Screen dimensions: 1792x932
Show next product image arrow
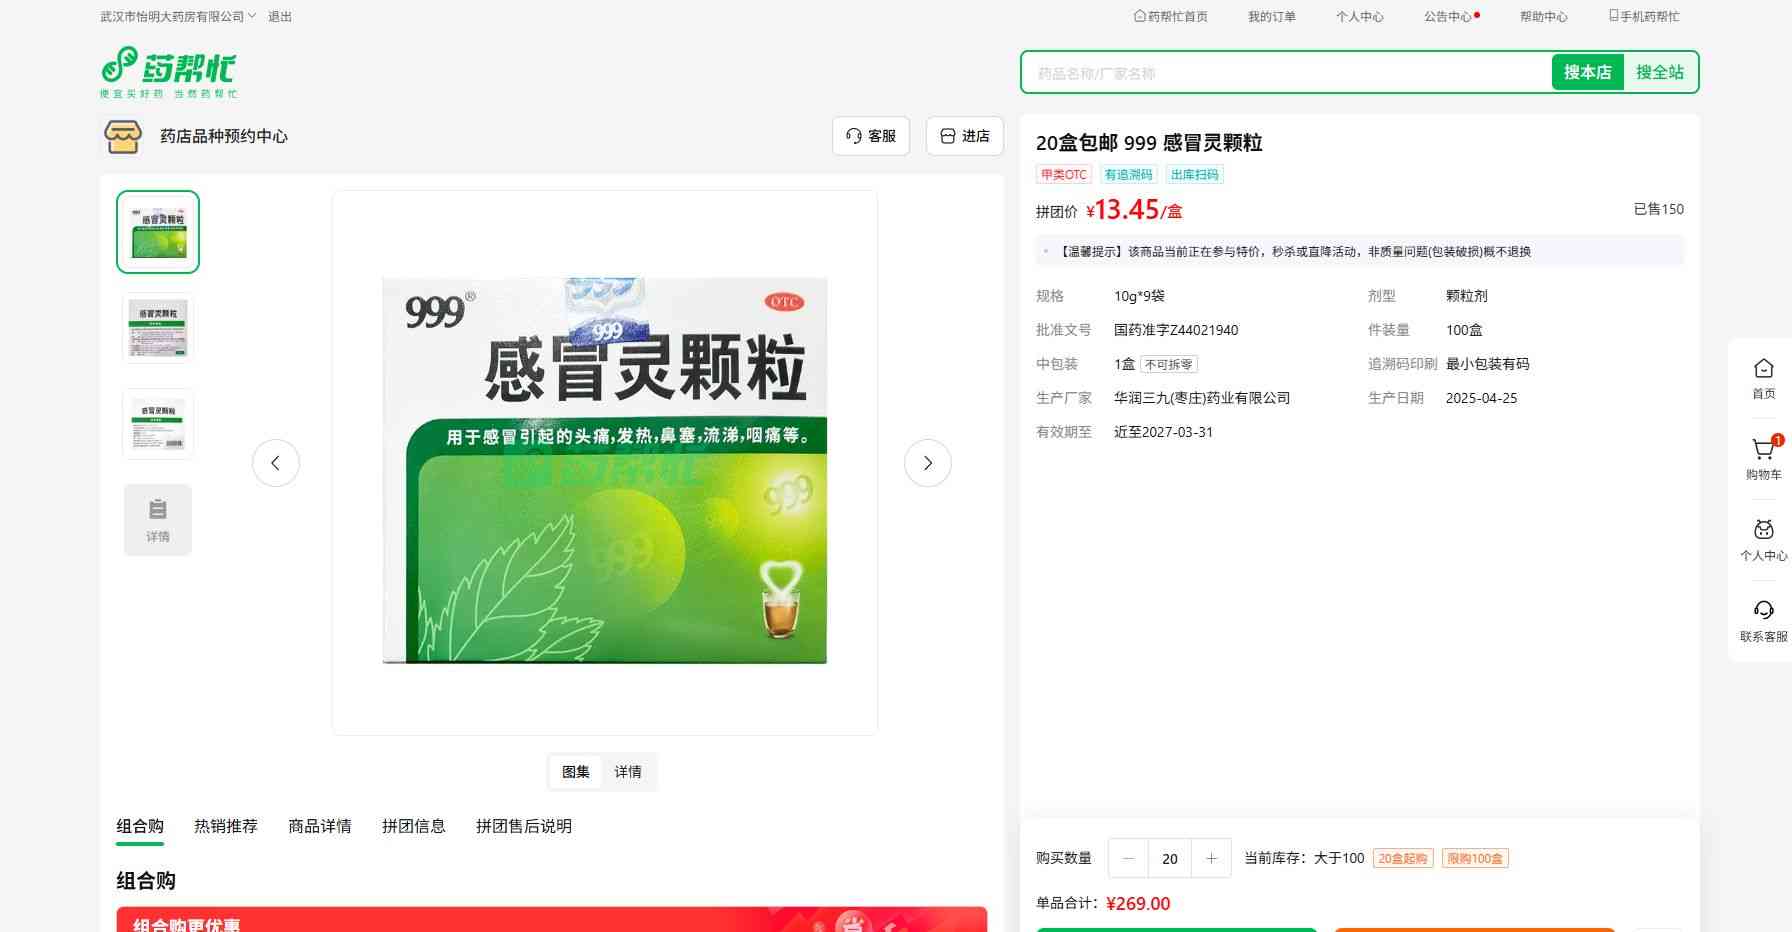pyautogui.click(x=927, y=463)
